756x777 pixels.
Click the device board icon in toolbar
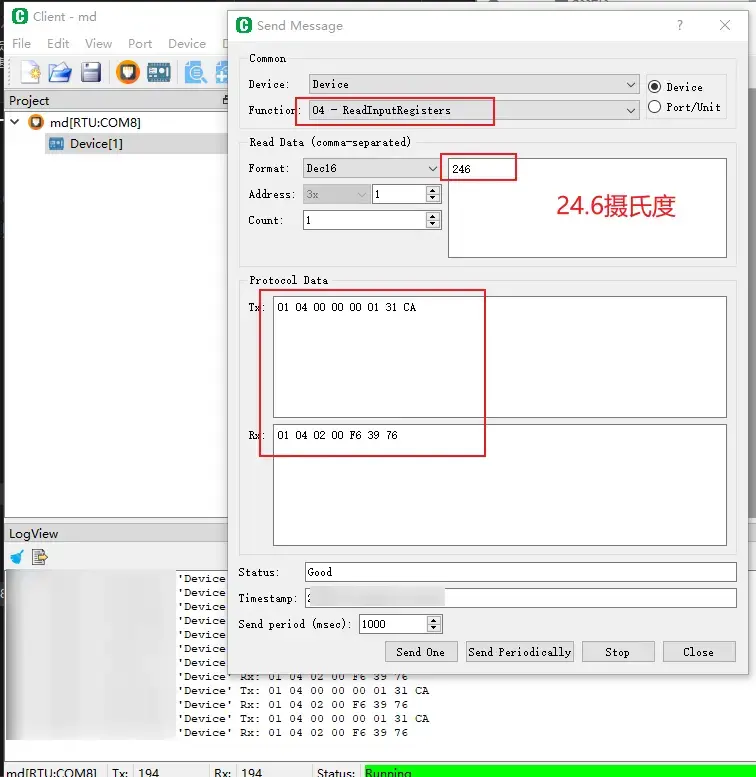159,72
